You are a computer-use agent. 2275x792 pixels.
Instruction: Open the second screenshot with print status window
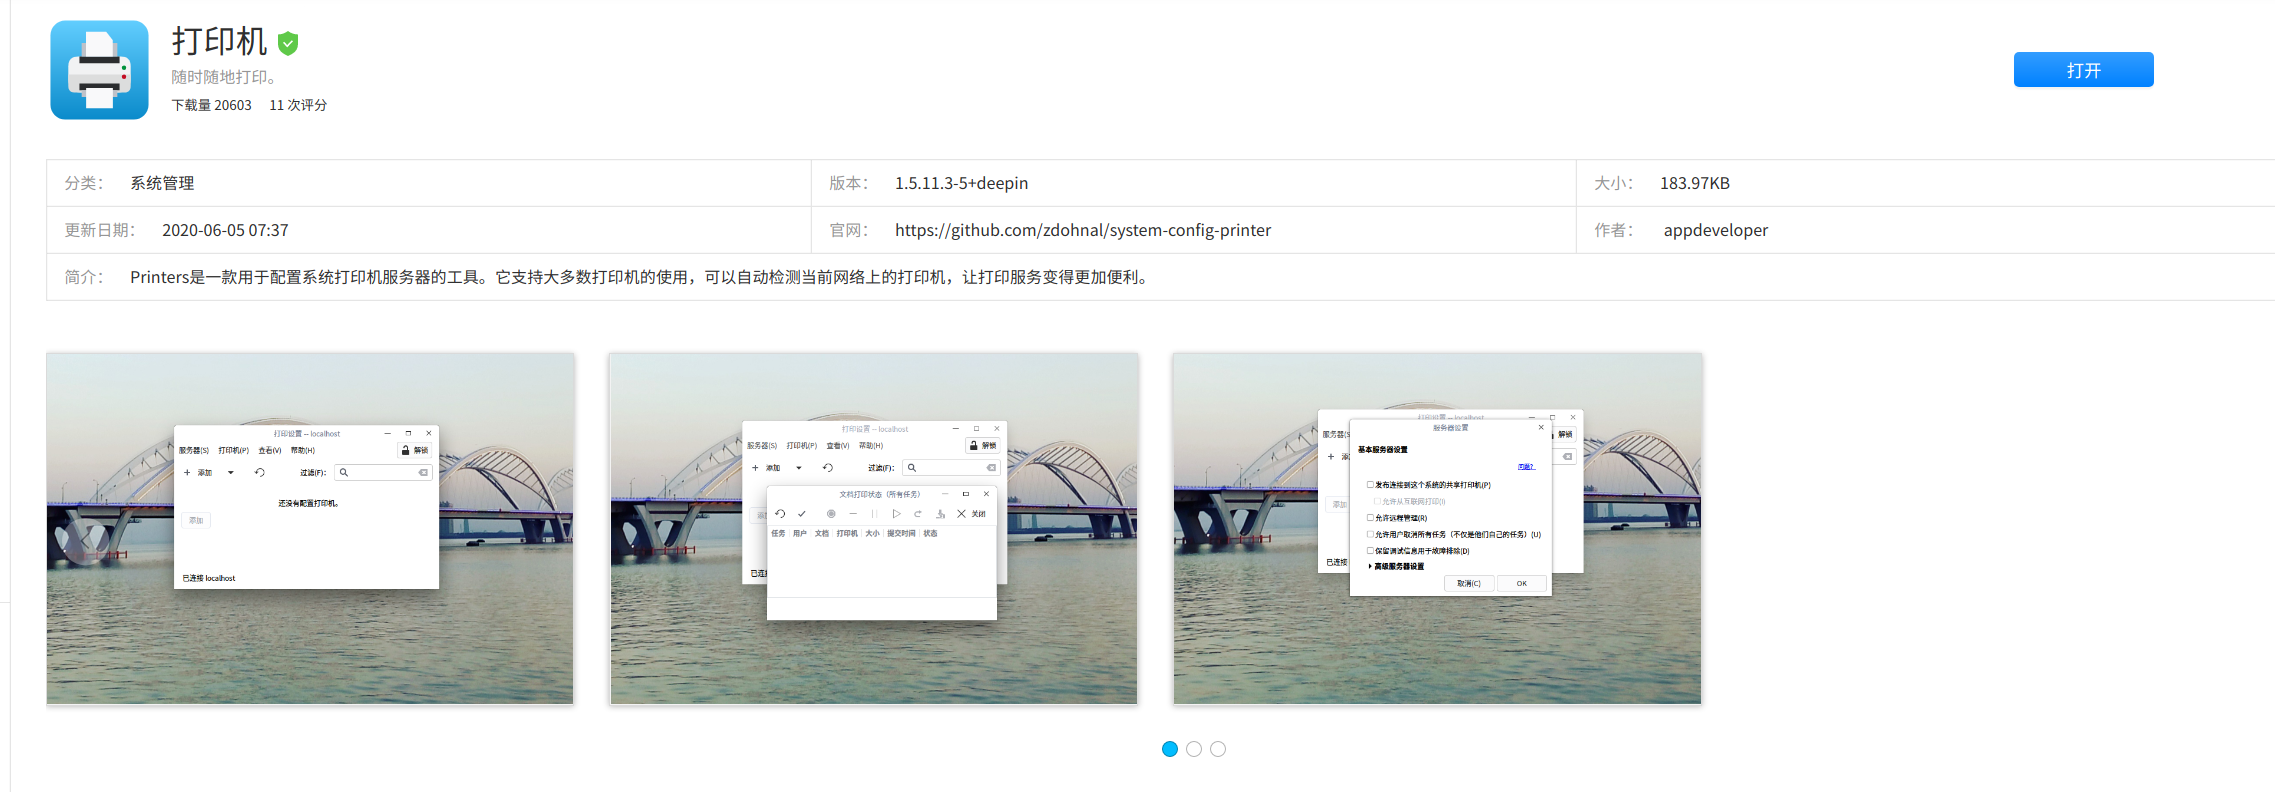(x=874, y=528)
